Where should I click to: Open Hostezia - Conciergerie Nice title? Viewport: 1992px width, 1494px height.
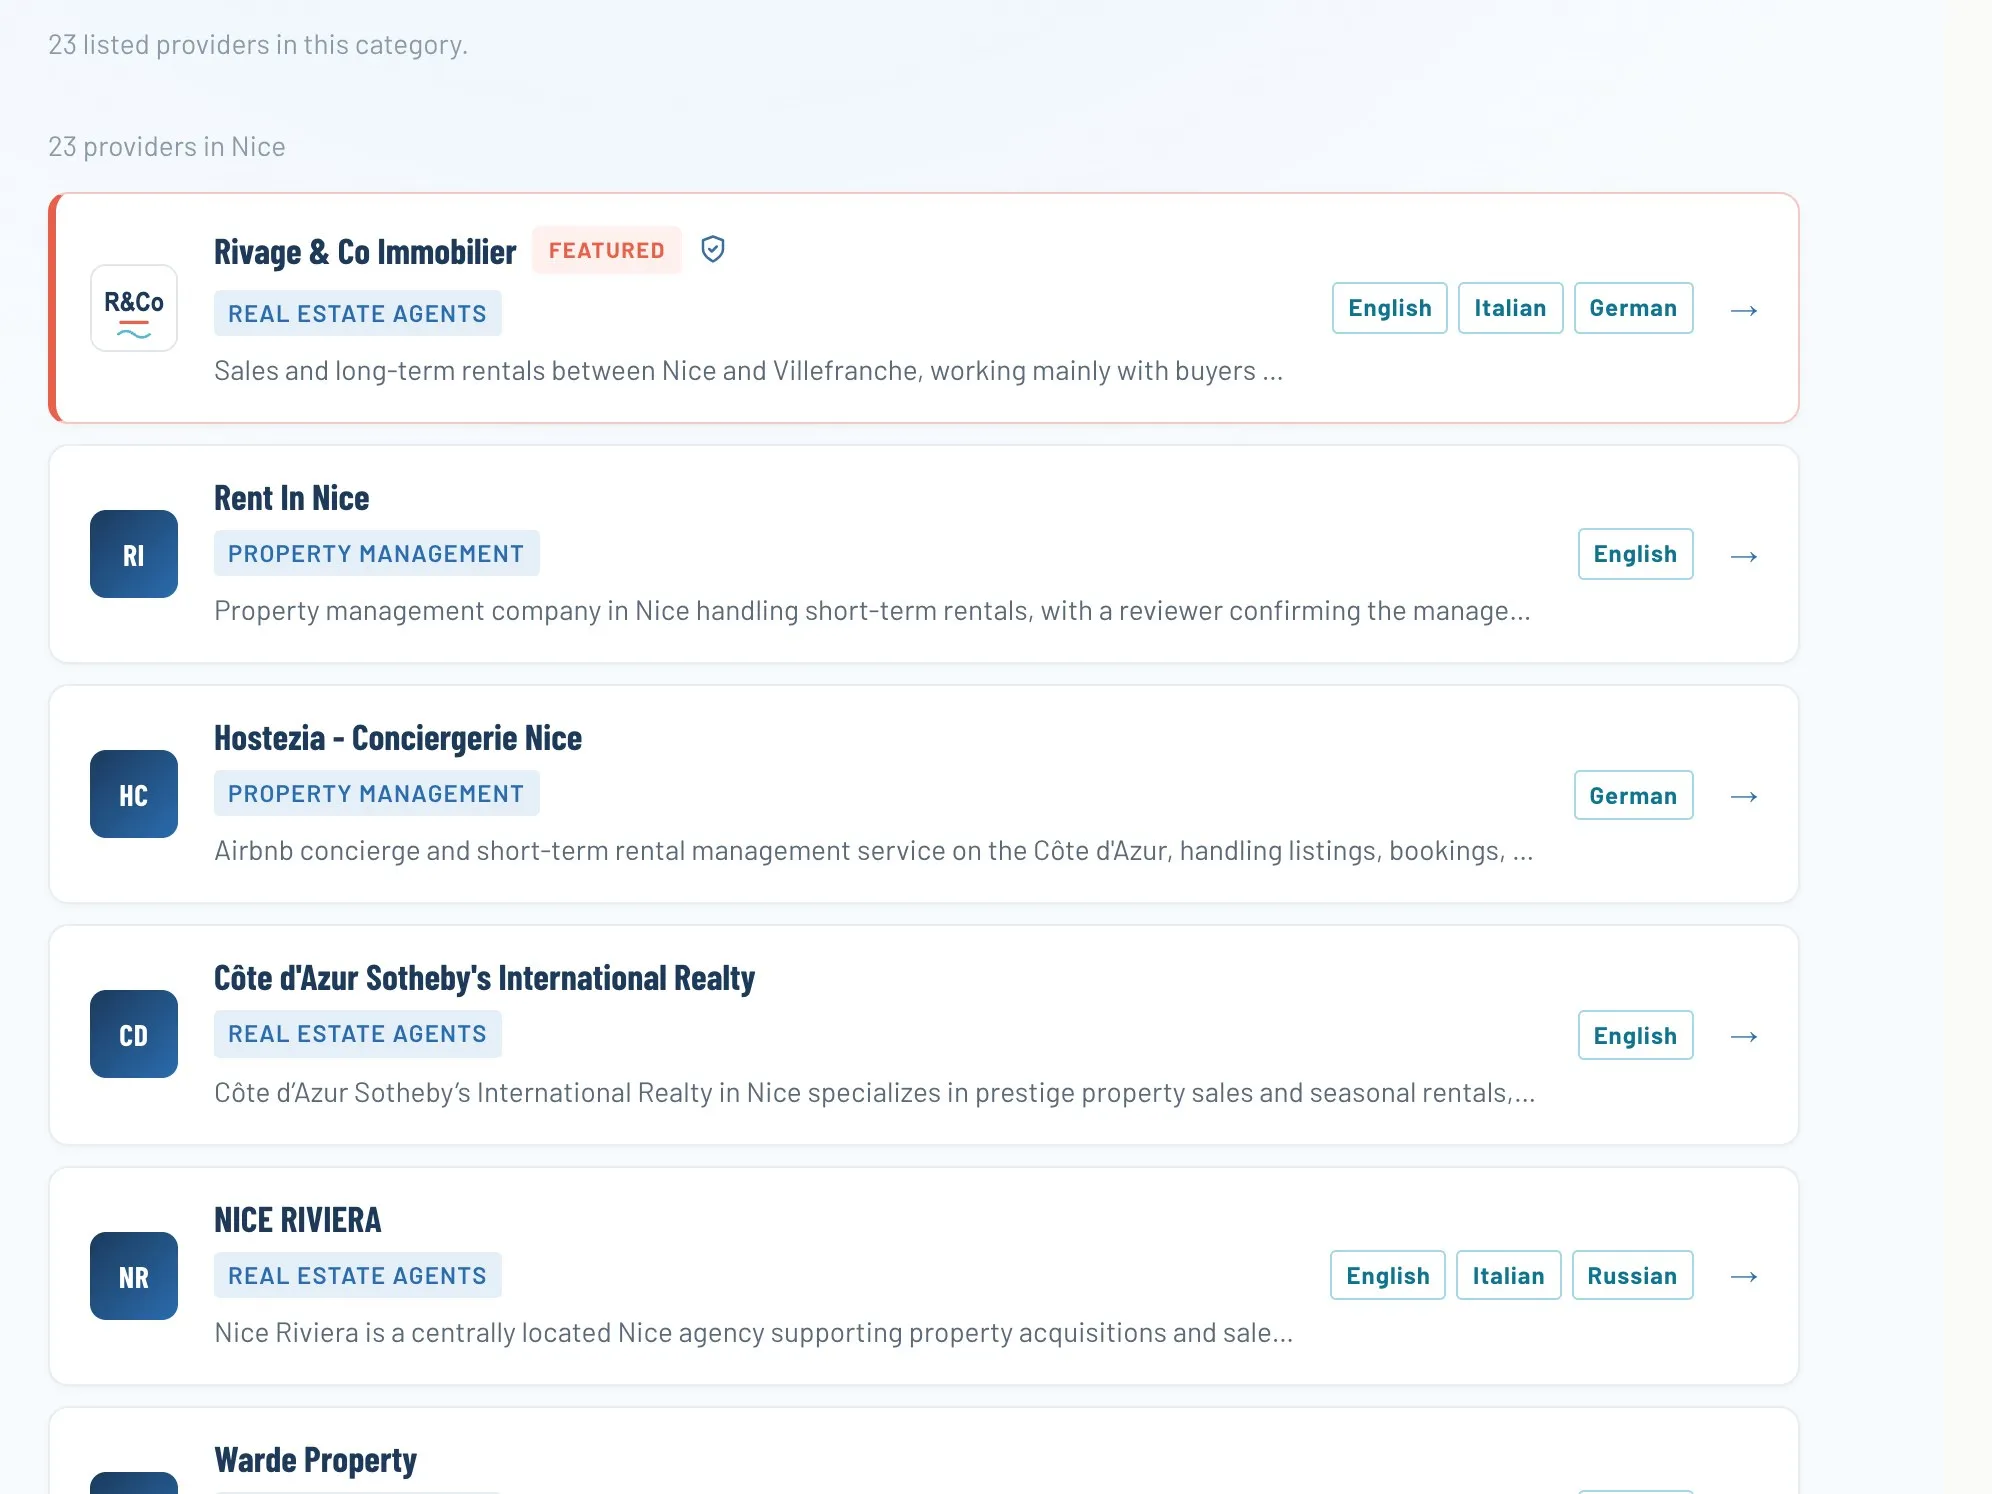(x=398, y=738)
